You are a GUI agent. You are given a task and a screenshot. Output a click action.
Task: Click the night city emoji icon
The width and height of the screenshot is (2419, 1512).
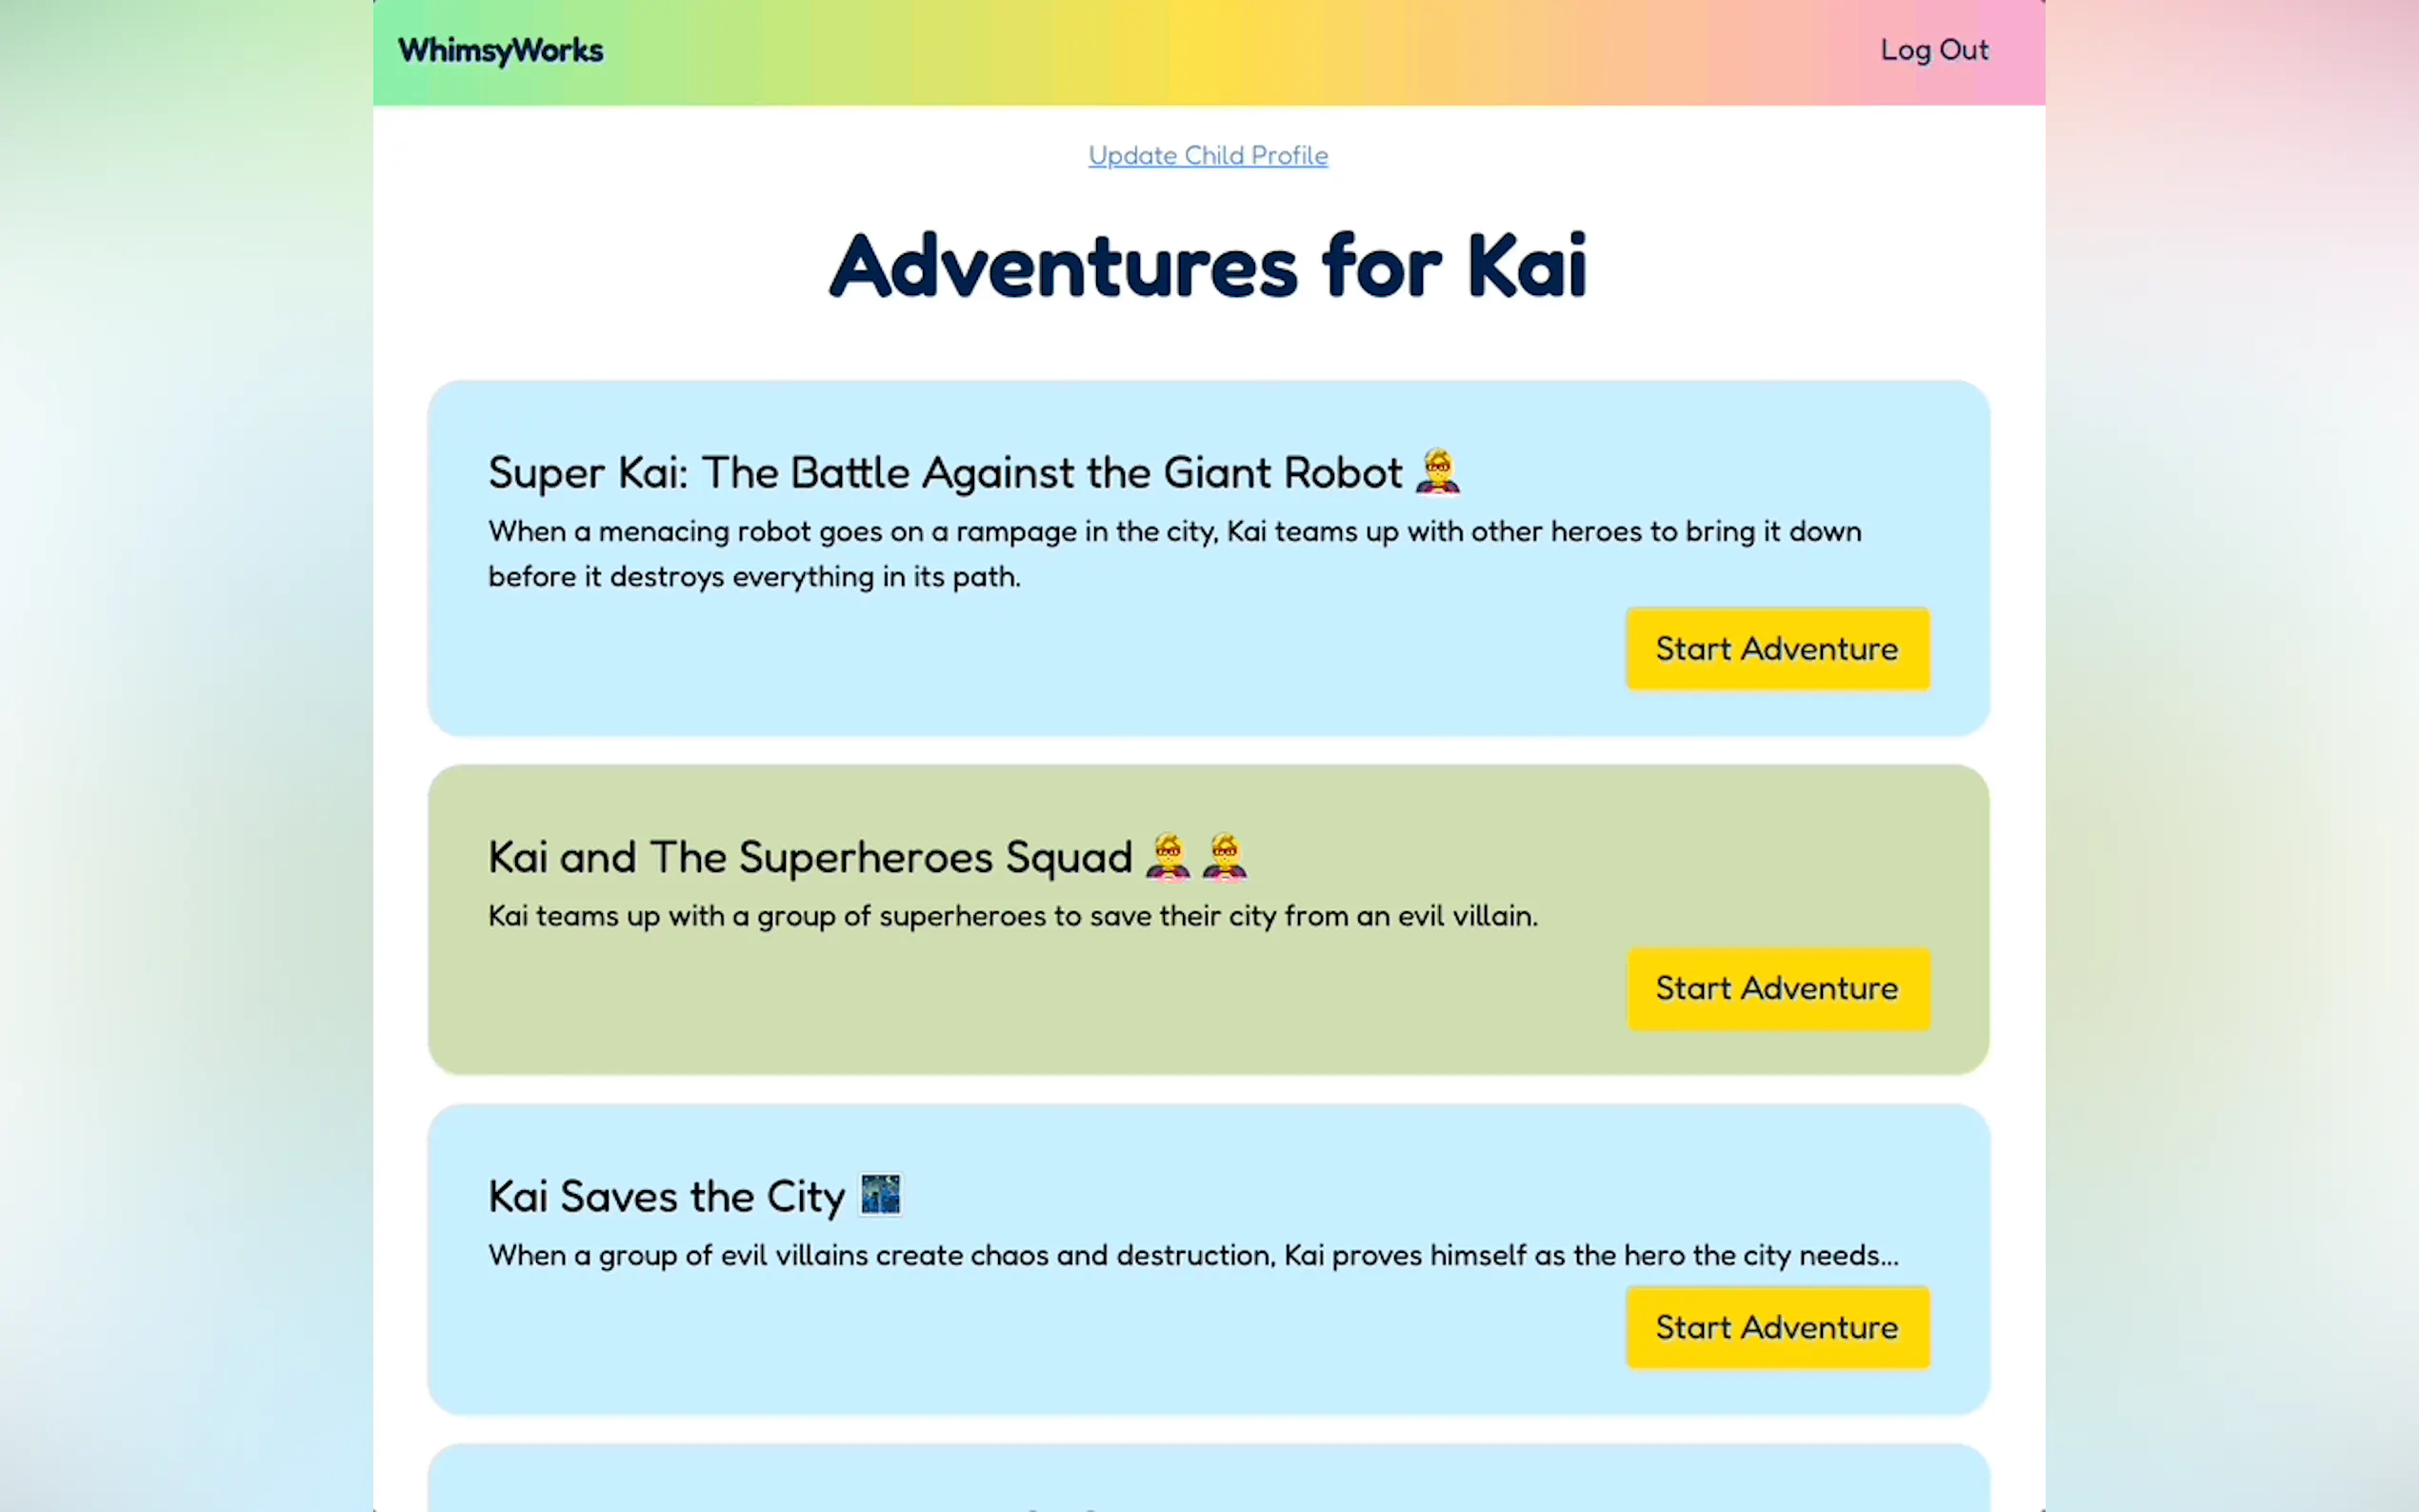coord(880,1195)
